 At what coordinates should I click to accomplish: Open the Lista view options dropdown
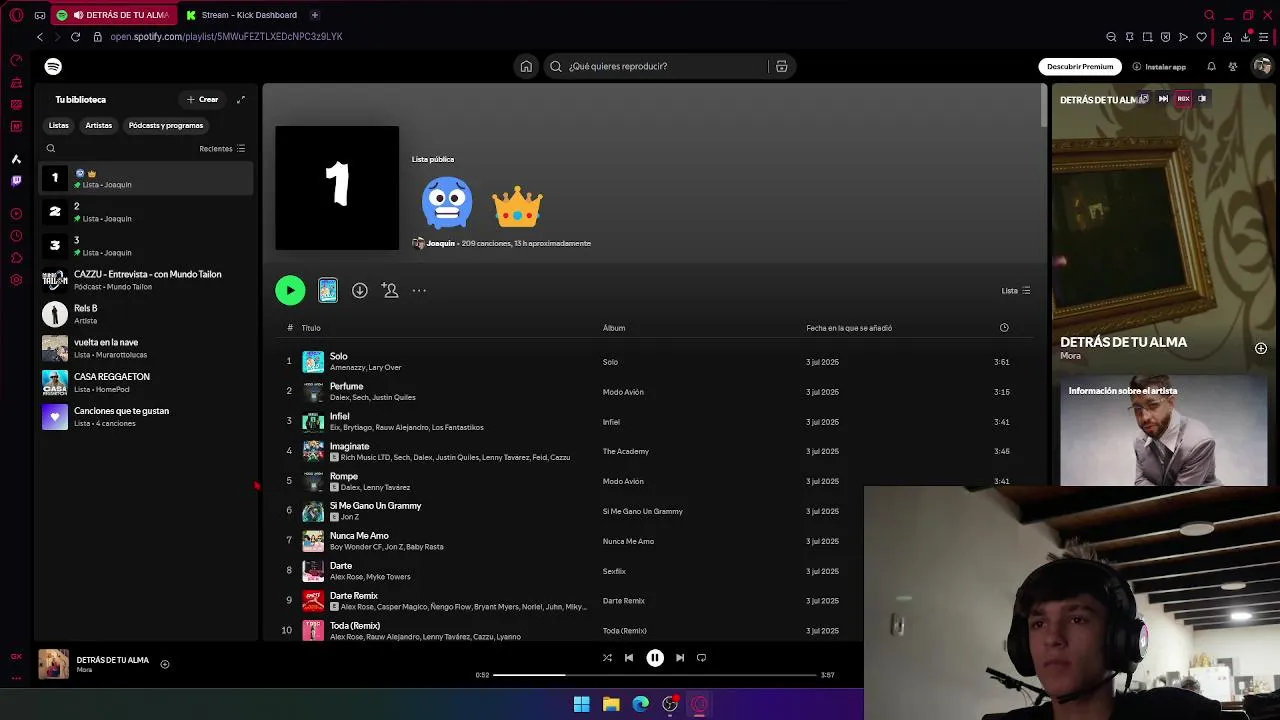1016,291
